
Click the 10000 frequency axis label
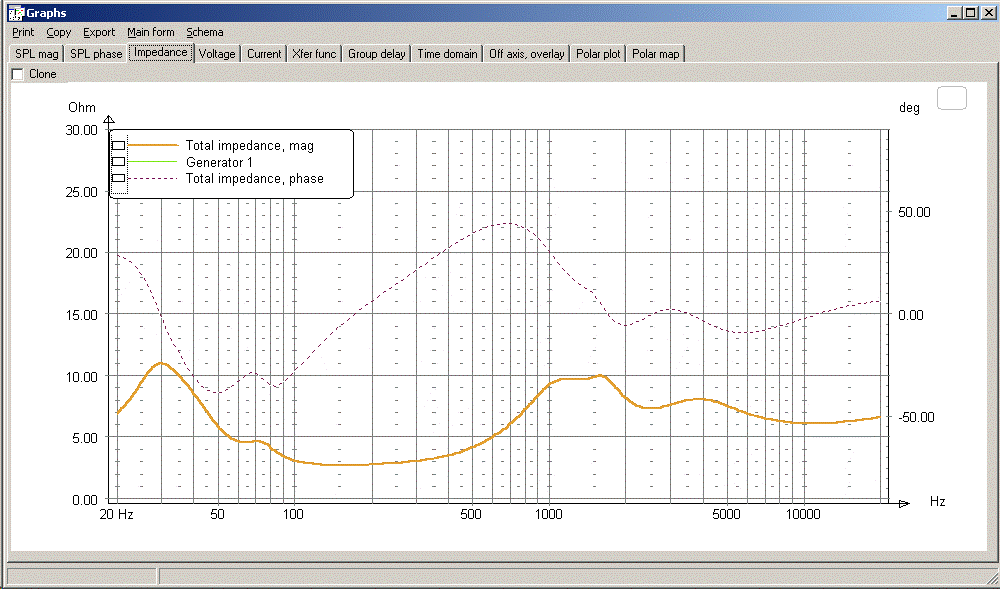point(803,514)
